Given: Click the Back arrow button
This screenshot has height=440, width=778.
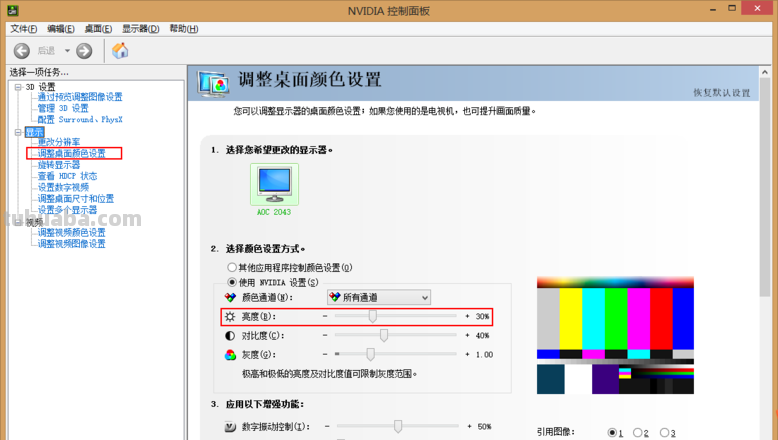Looking at the screenshot, I should 23,51.
